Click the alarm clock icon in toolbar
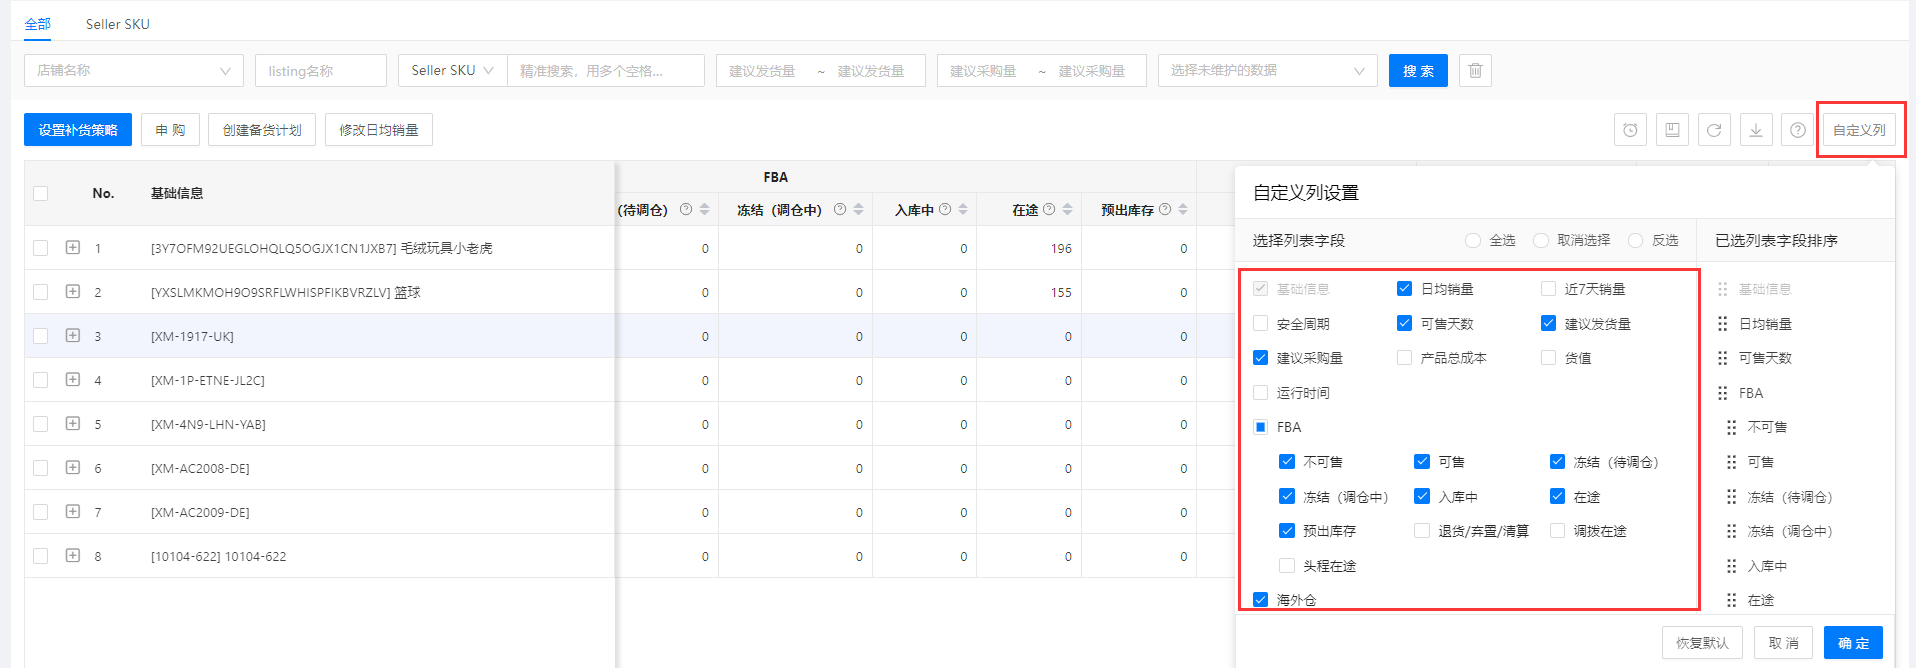The width and height of the screenshot is (1916, 668). point(1630,130)
